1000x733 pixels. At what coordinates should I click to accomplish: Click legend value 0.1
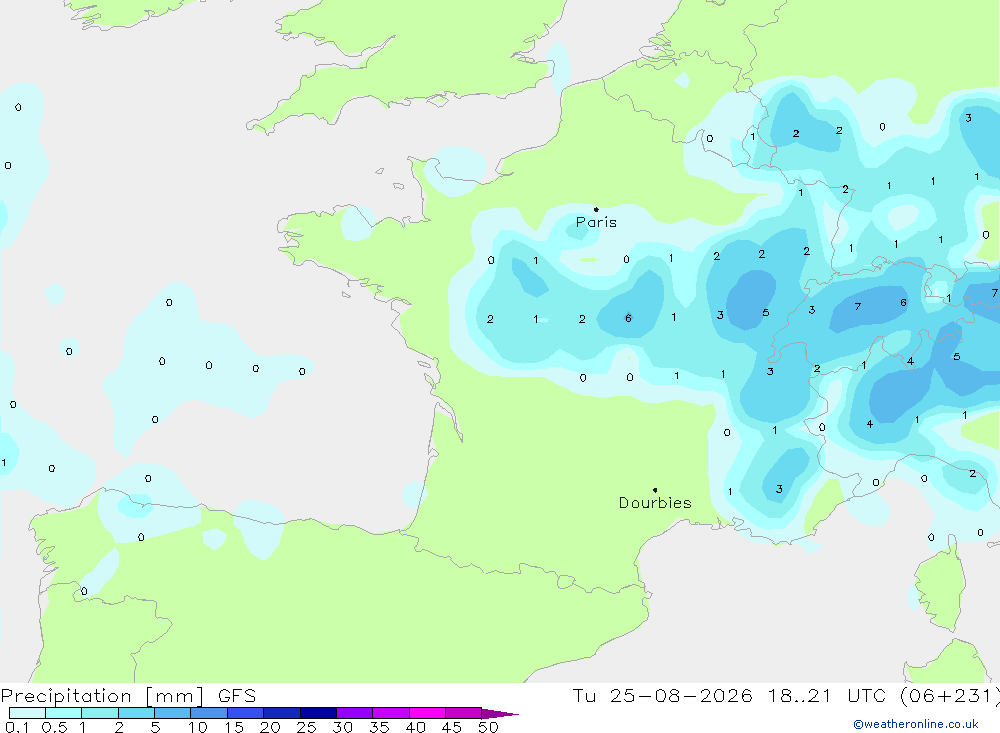point(17,727)
